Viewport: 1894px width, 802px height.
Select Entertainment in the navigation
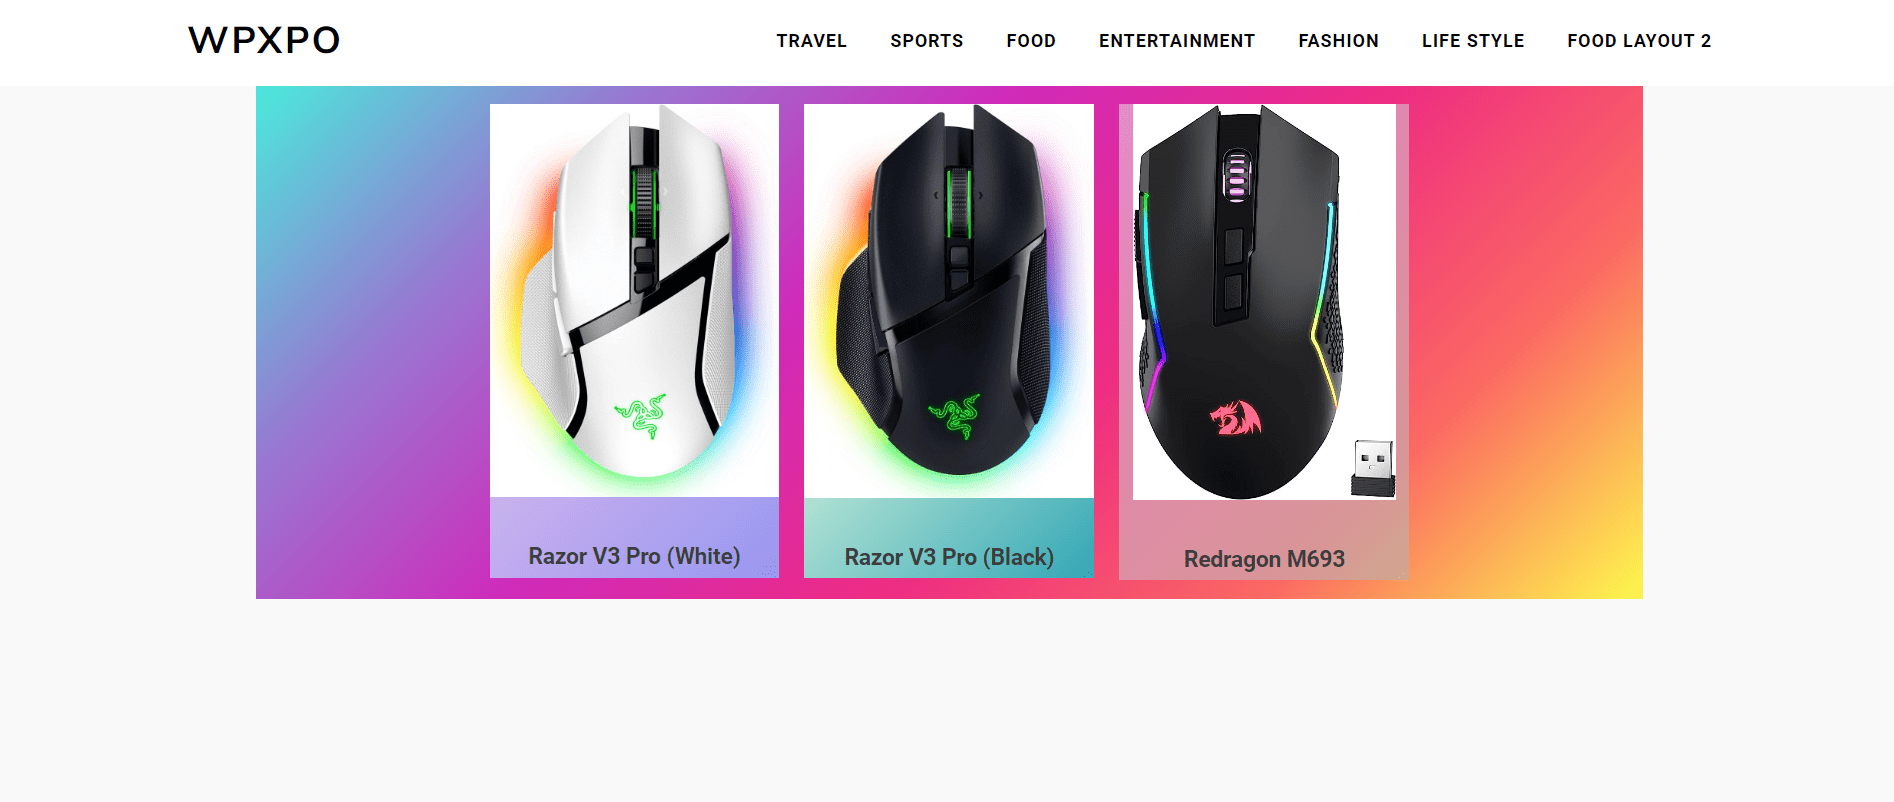(x=1176, y=41)
